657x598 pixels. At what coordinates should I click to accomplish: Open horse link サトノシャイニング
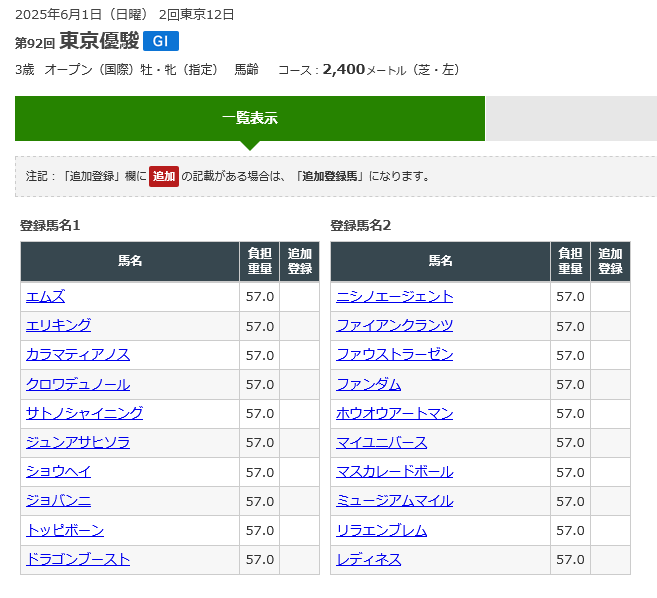84,413
